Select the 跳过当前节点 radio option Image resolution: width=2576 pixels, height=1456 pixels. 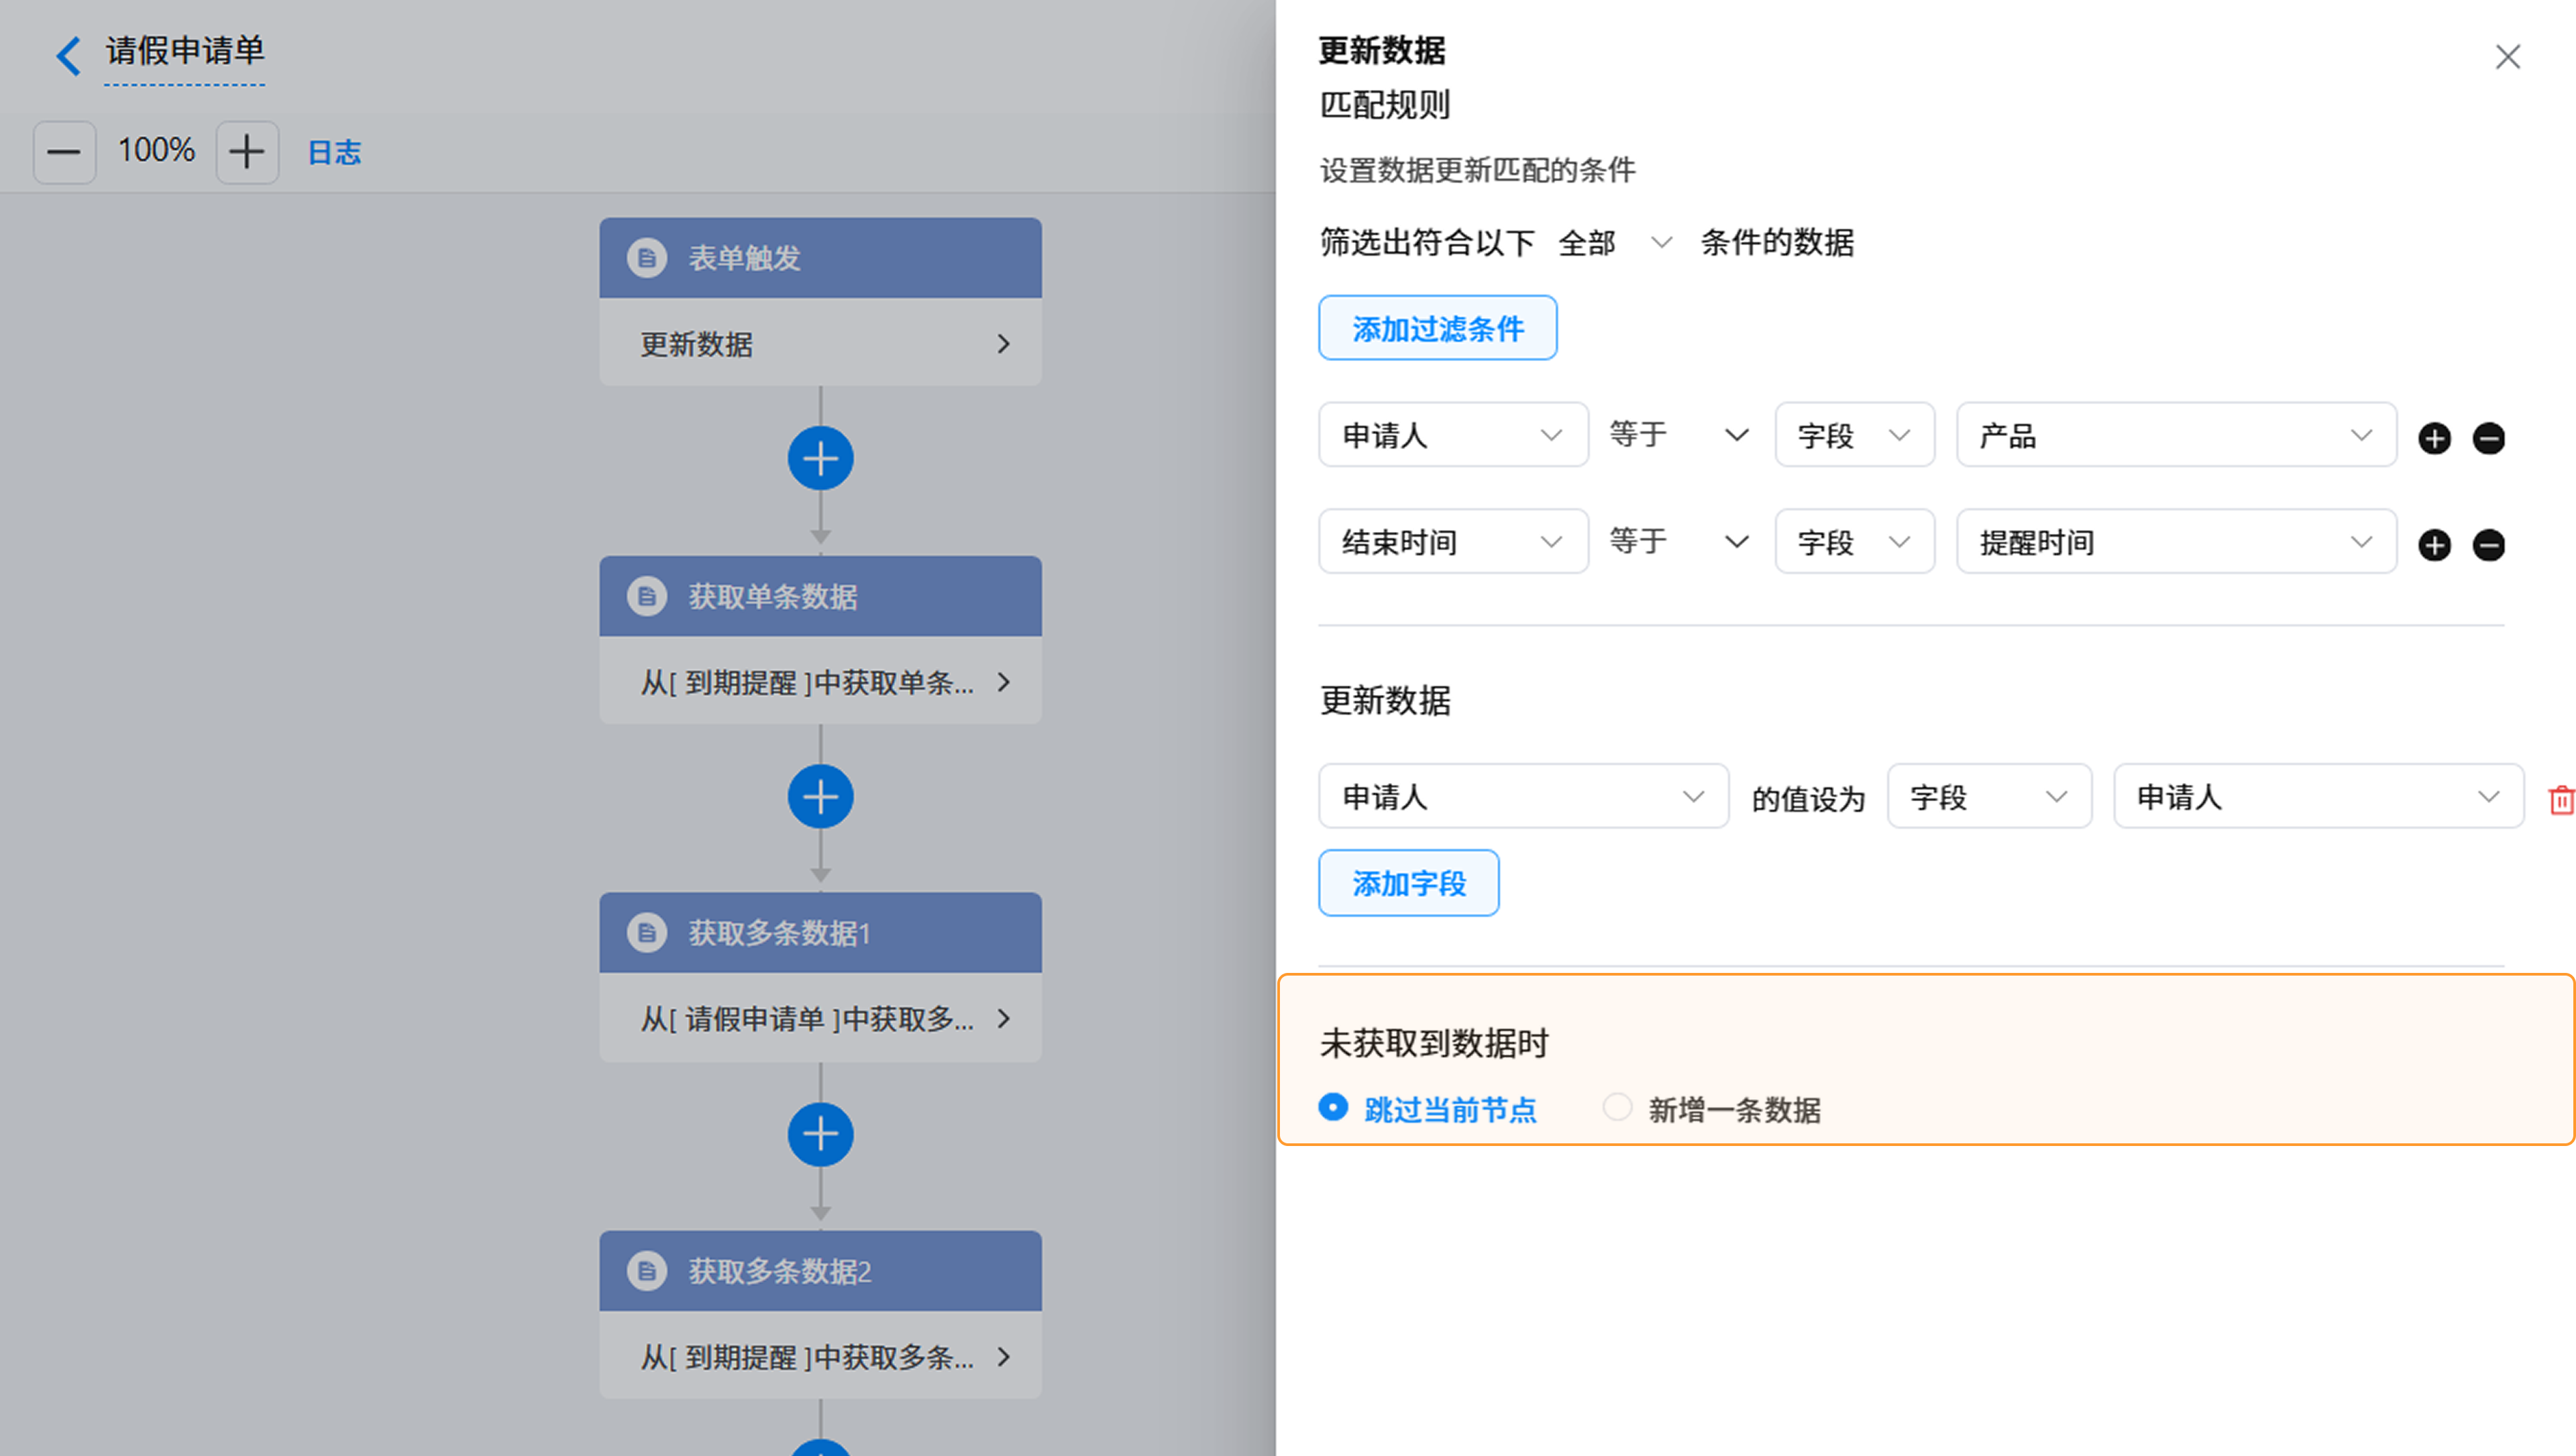point(1332,1108)
